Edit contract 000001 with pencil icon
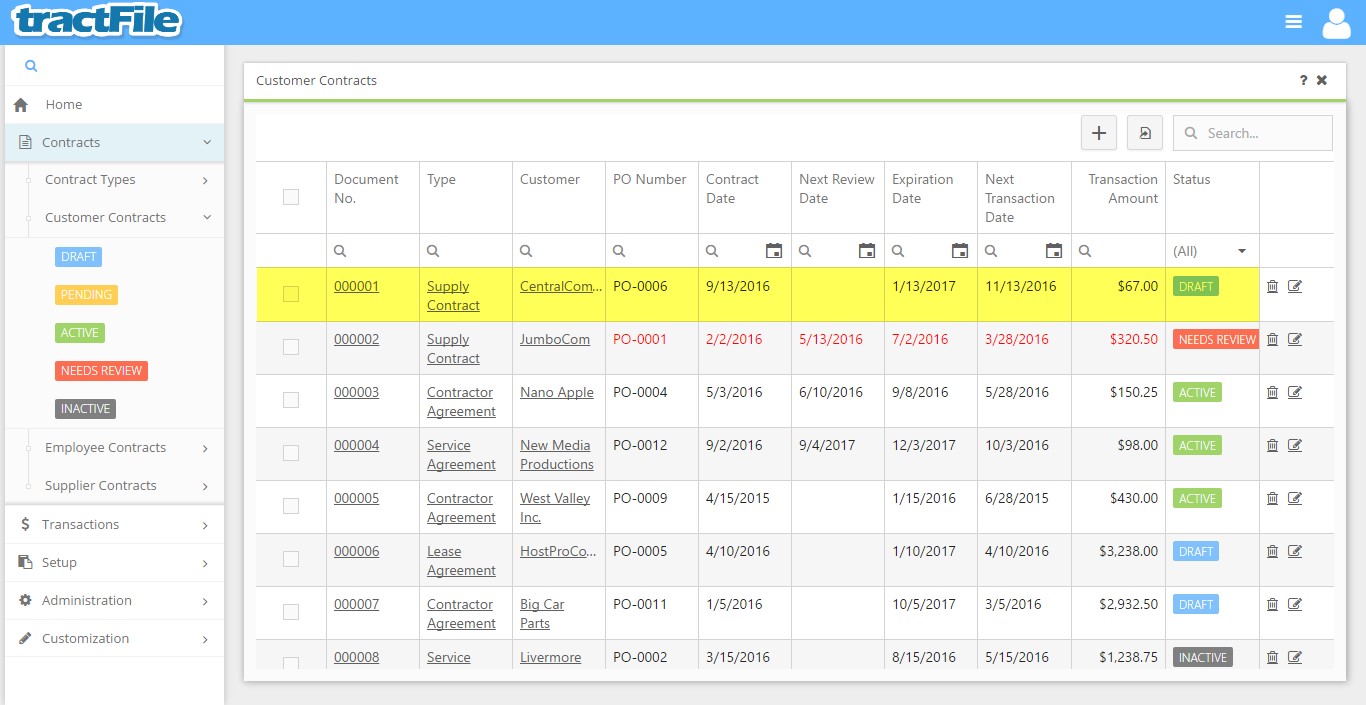The width and height of the screenshot is (1366, 705). click(x=1295, y=286)
